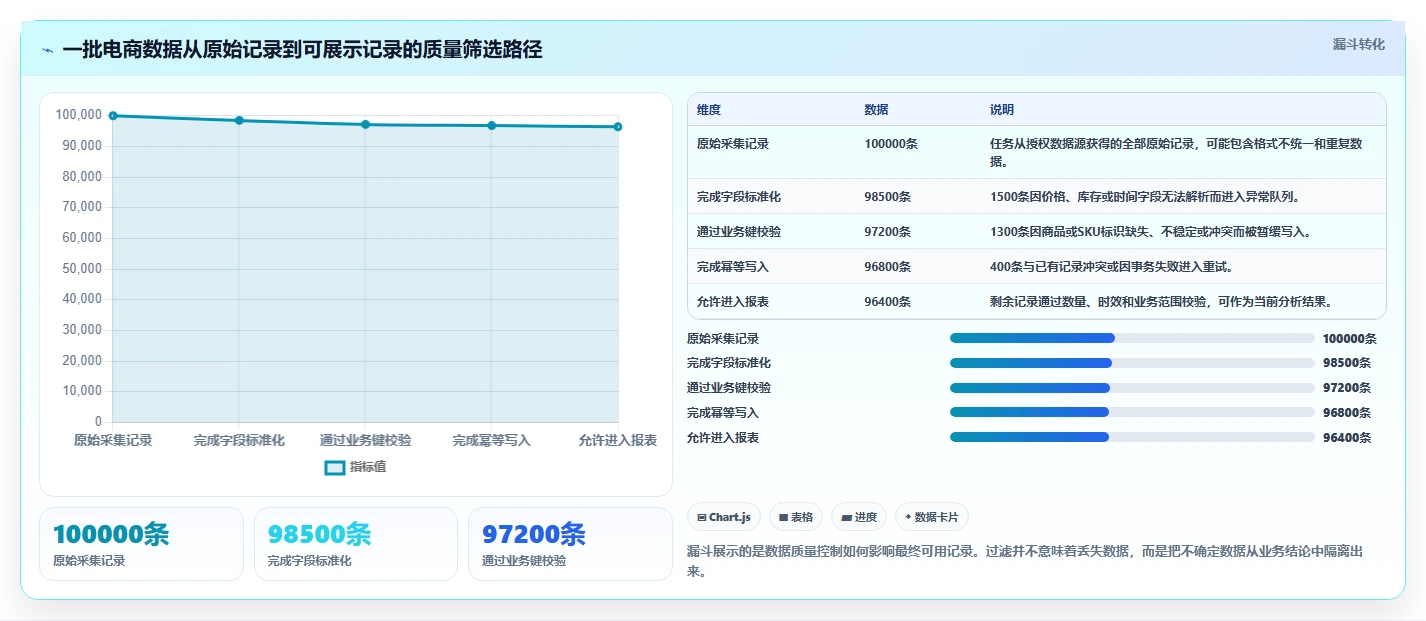Screen dimensions: 1426x621
Task: Click the 说明 column header
Action: tap(1002, 109)
